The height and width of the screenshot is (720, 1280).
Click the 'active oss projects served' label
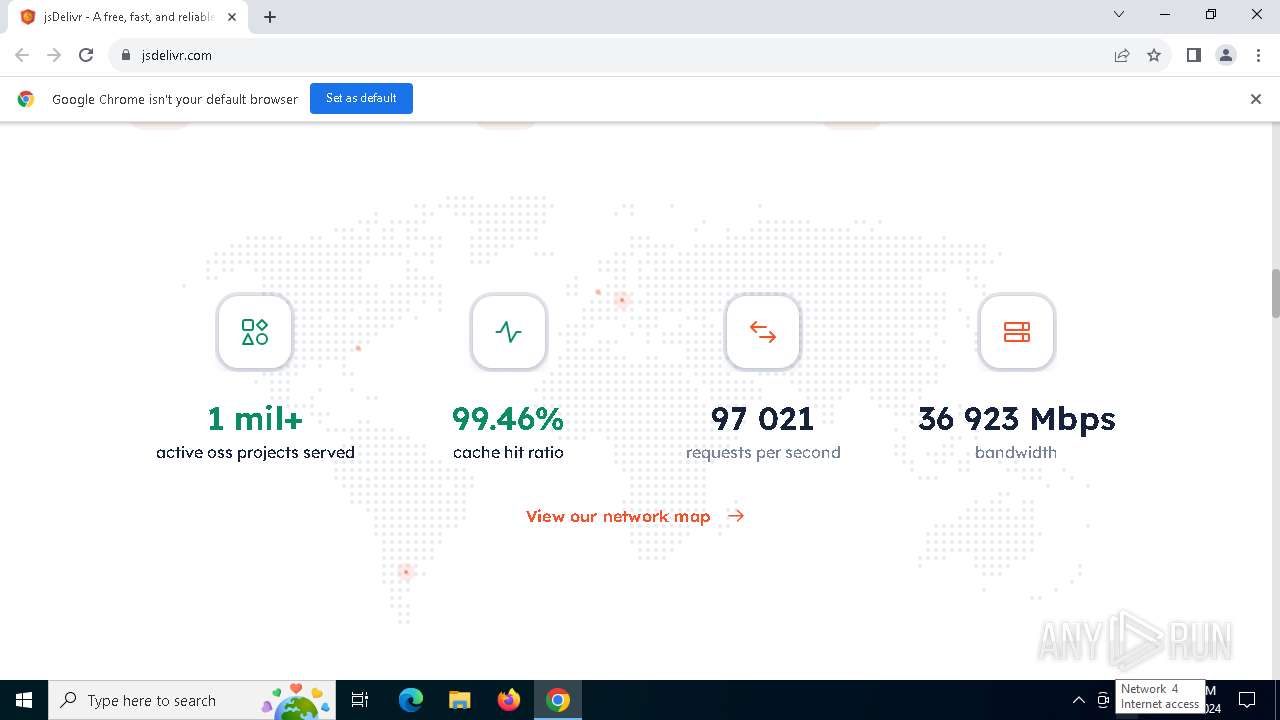255,452
